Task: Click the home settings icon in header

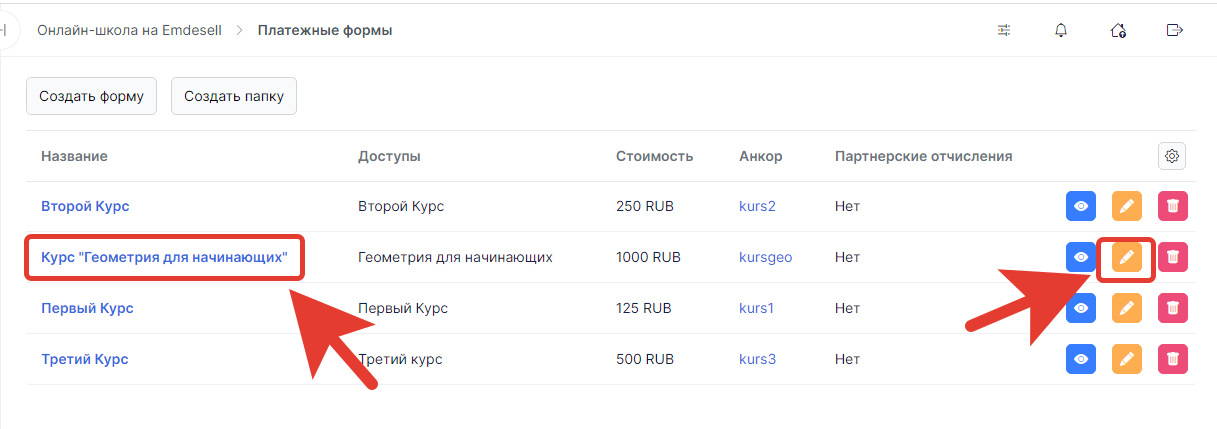Action: point(1118,30)
